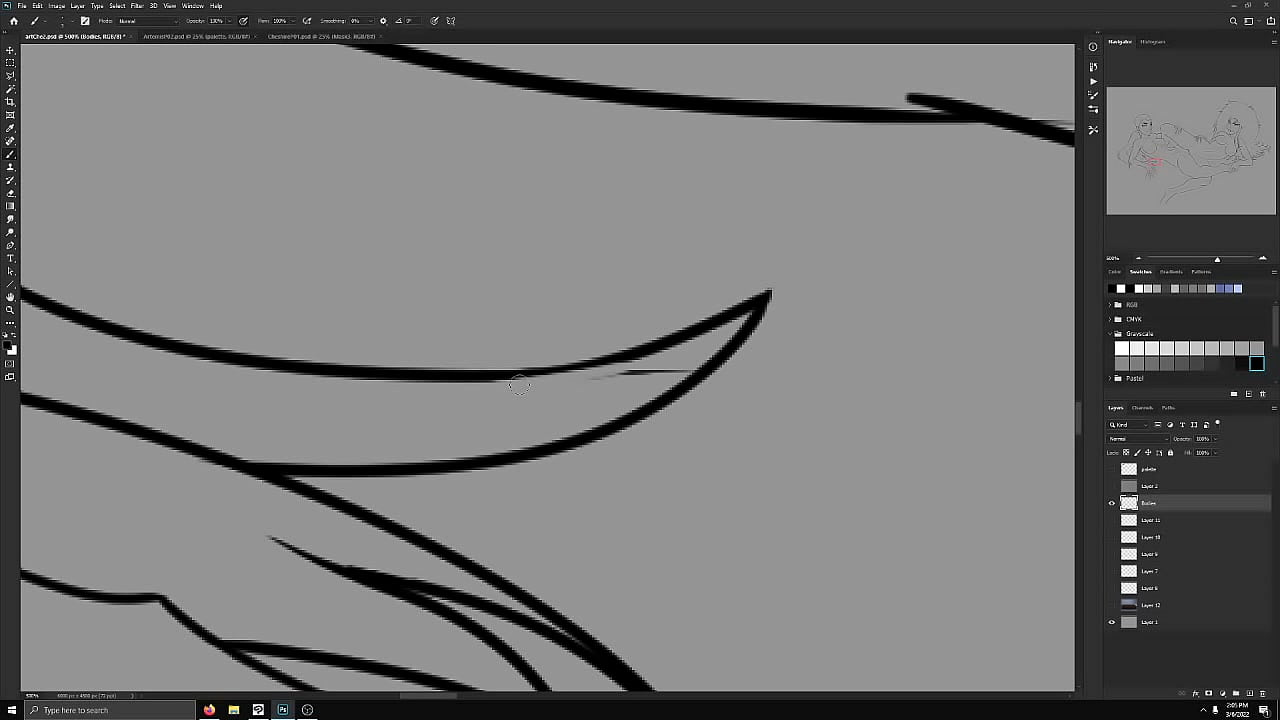Collapse the Grayscale swatch group
This screenshot has width=1280, height=720.
point(1110,334)
